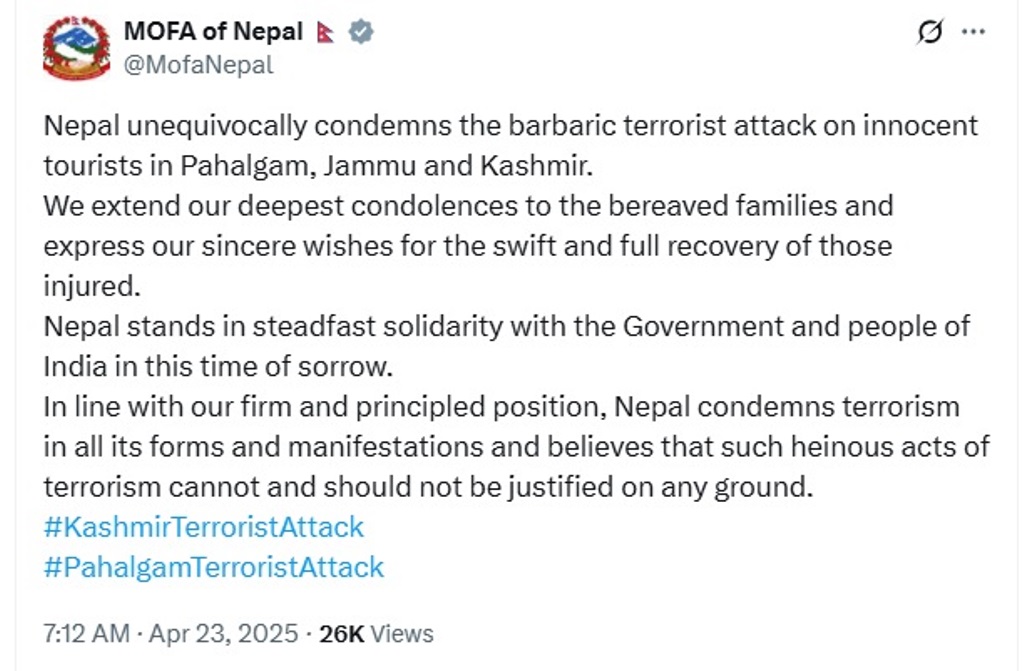
Task: Click the text 'Pahalgam, Jammu and Kashmir.'
Action: tap(387, 166)
